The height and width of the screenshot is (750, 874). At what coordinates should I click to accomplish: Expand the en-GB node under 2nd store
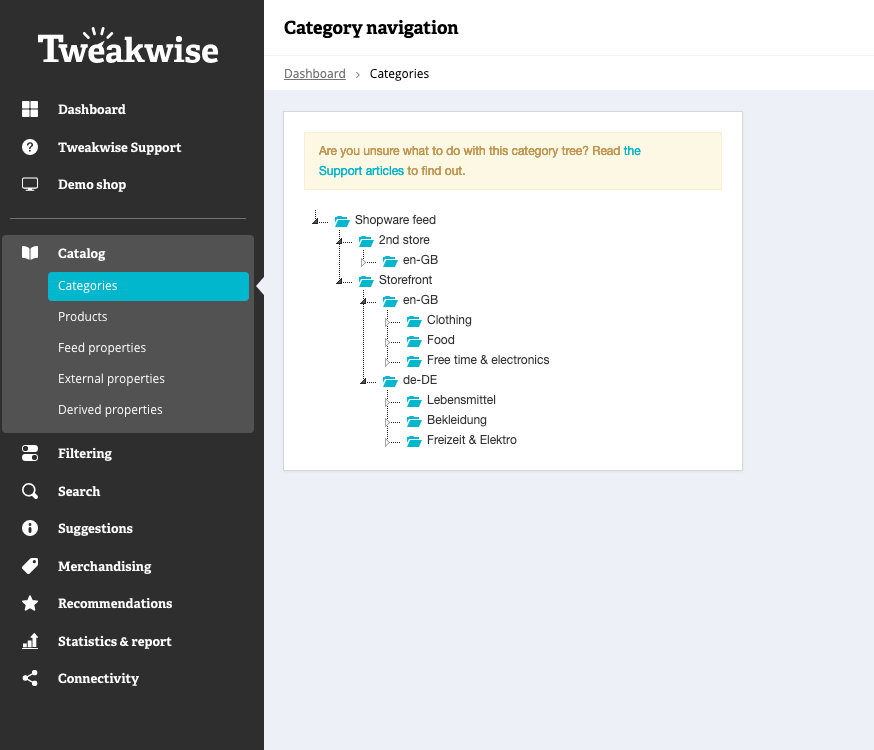(363, 262)
